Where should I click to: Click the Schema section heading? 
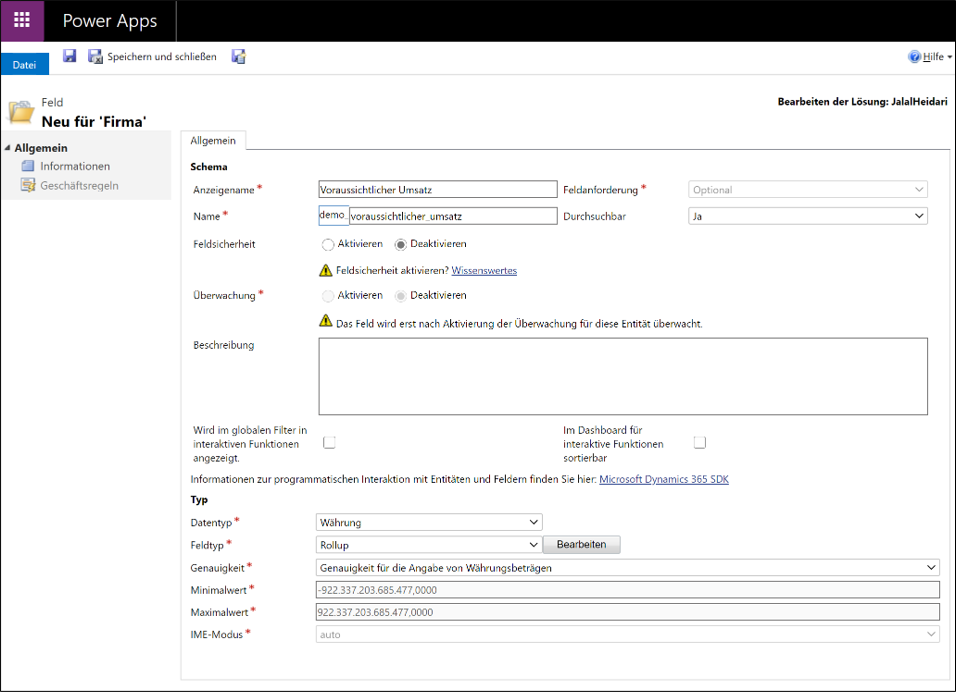point(209,166)
